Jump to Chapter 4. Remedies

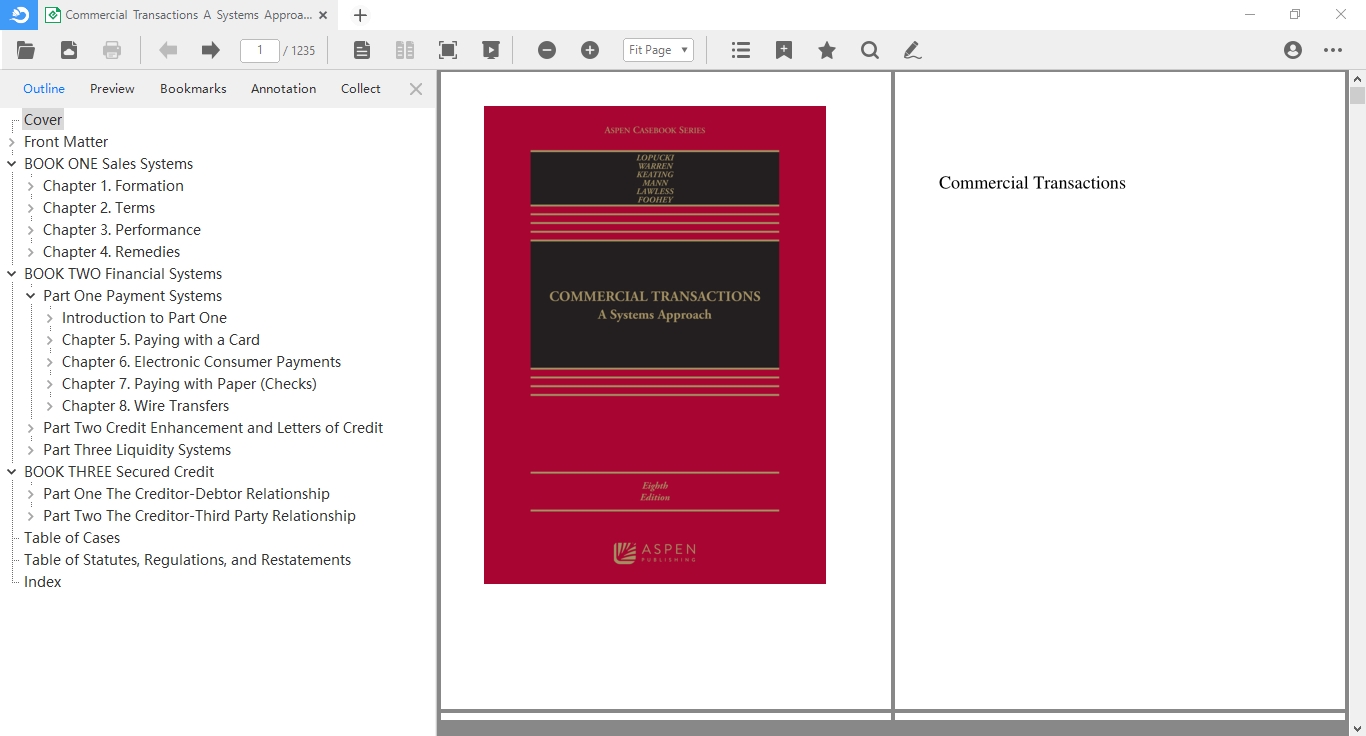click(112, 252)
